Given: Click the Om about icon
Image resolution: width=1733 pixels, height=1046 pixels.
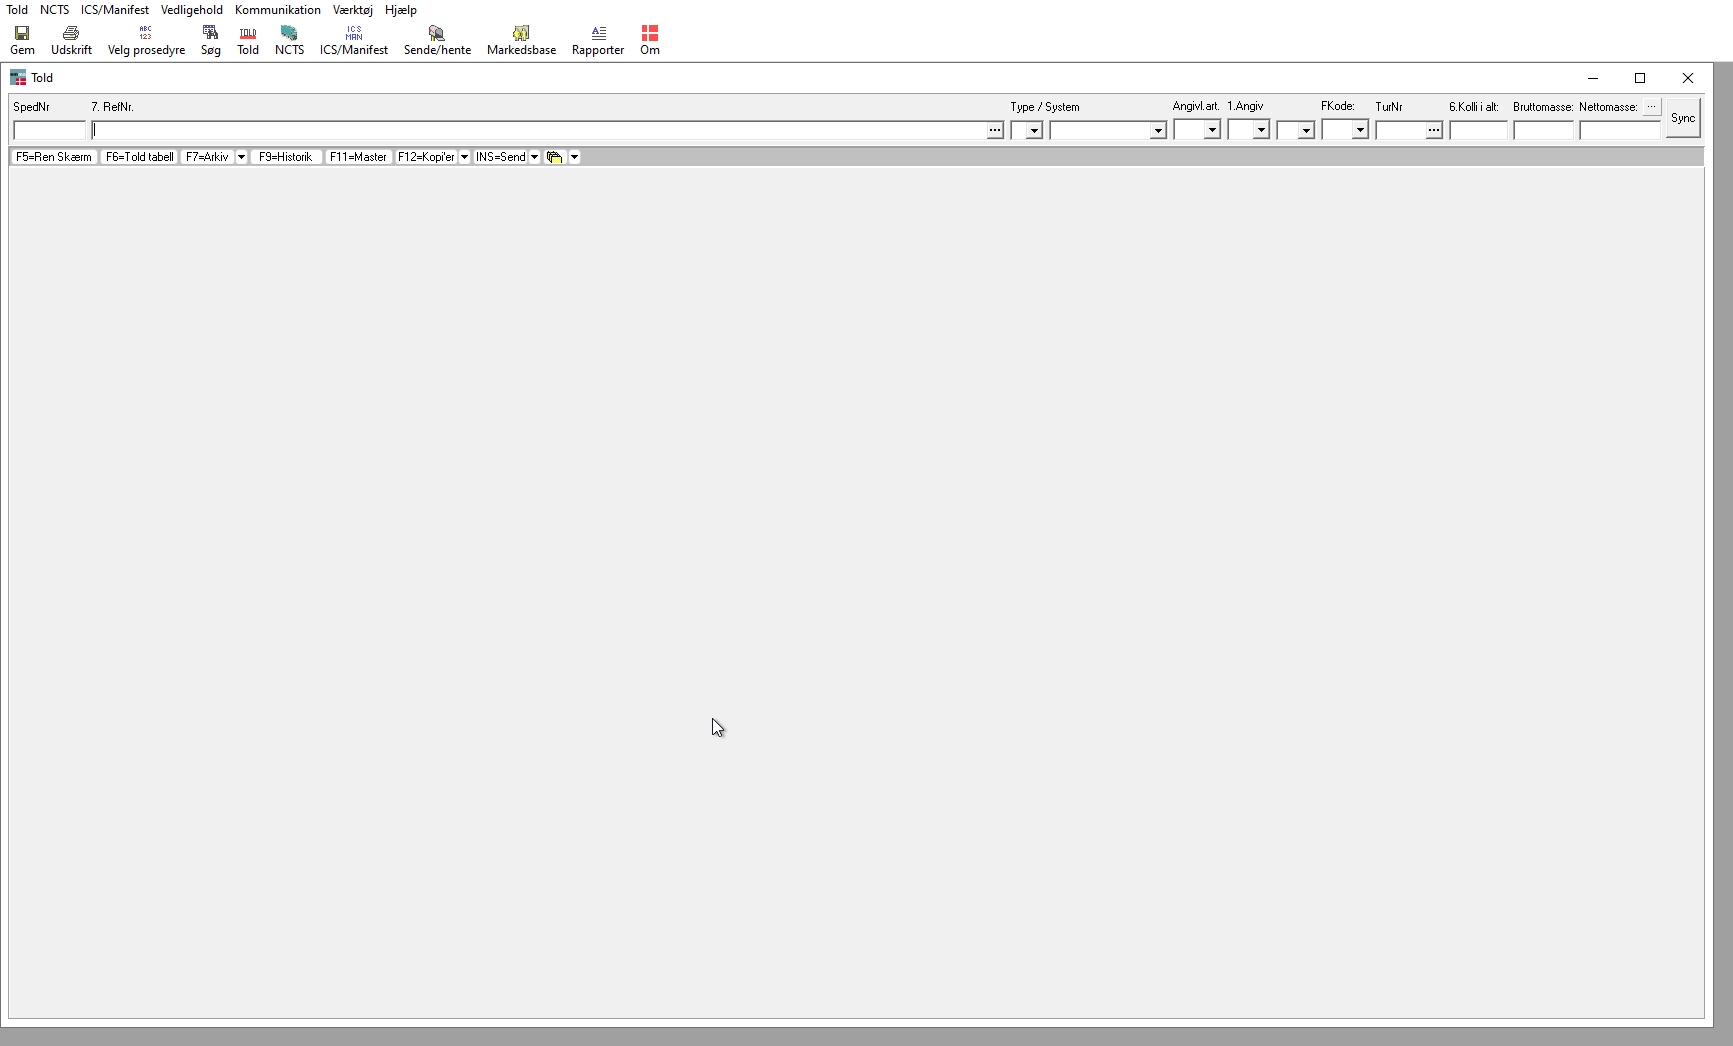Looking at the screenshot, I should click(x=650, y=33).
